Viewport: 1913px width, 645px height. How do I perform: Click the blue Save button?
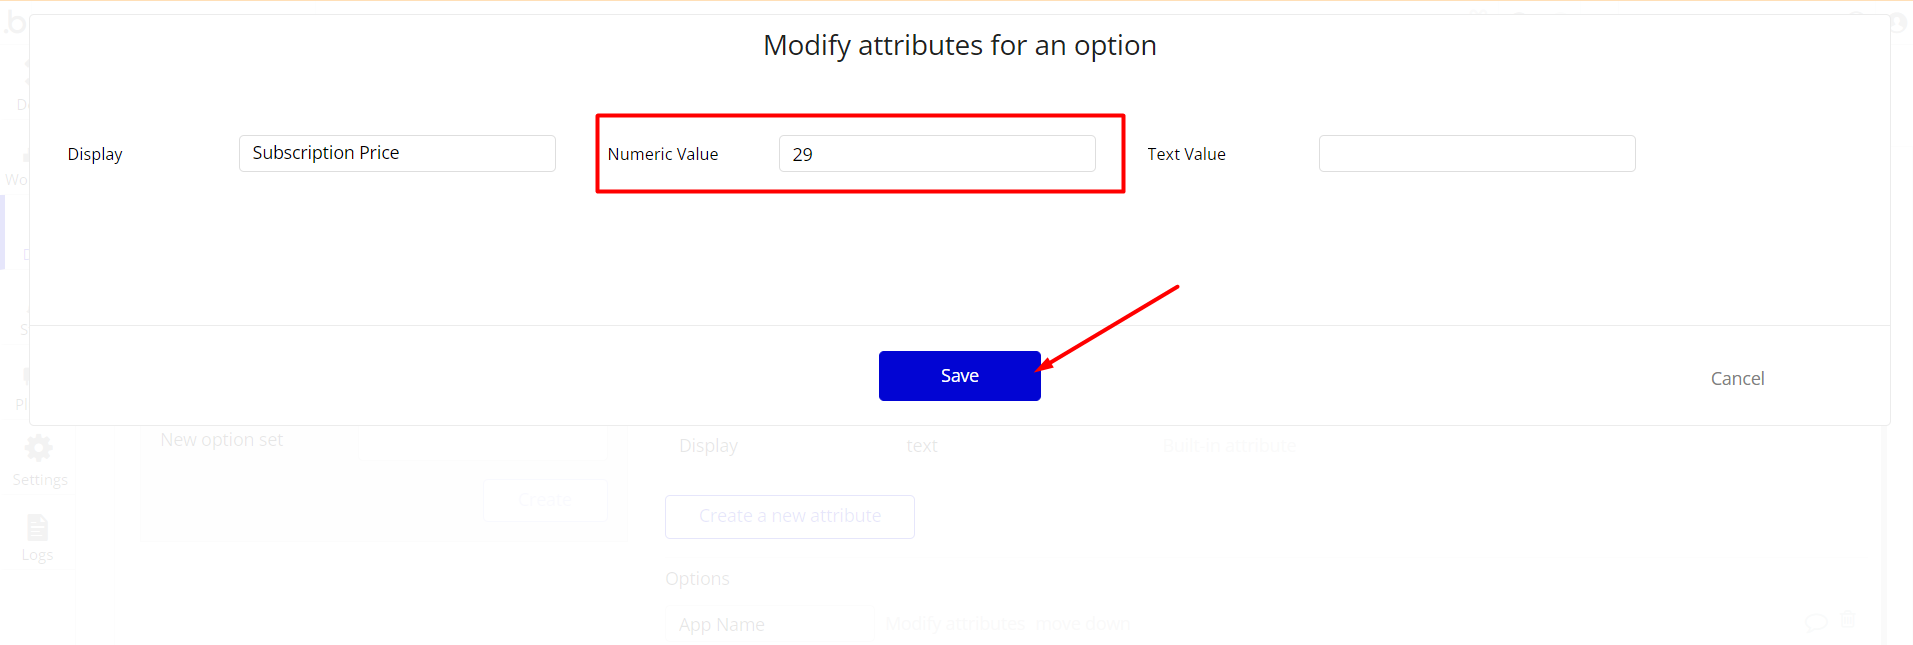pyautogui.click(x=959, y=376)
